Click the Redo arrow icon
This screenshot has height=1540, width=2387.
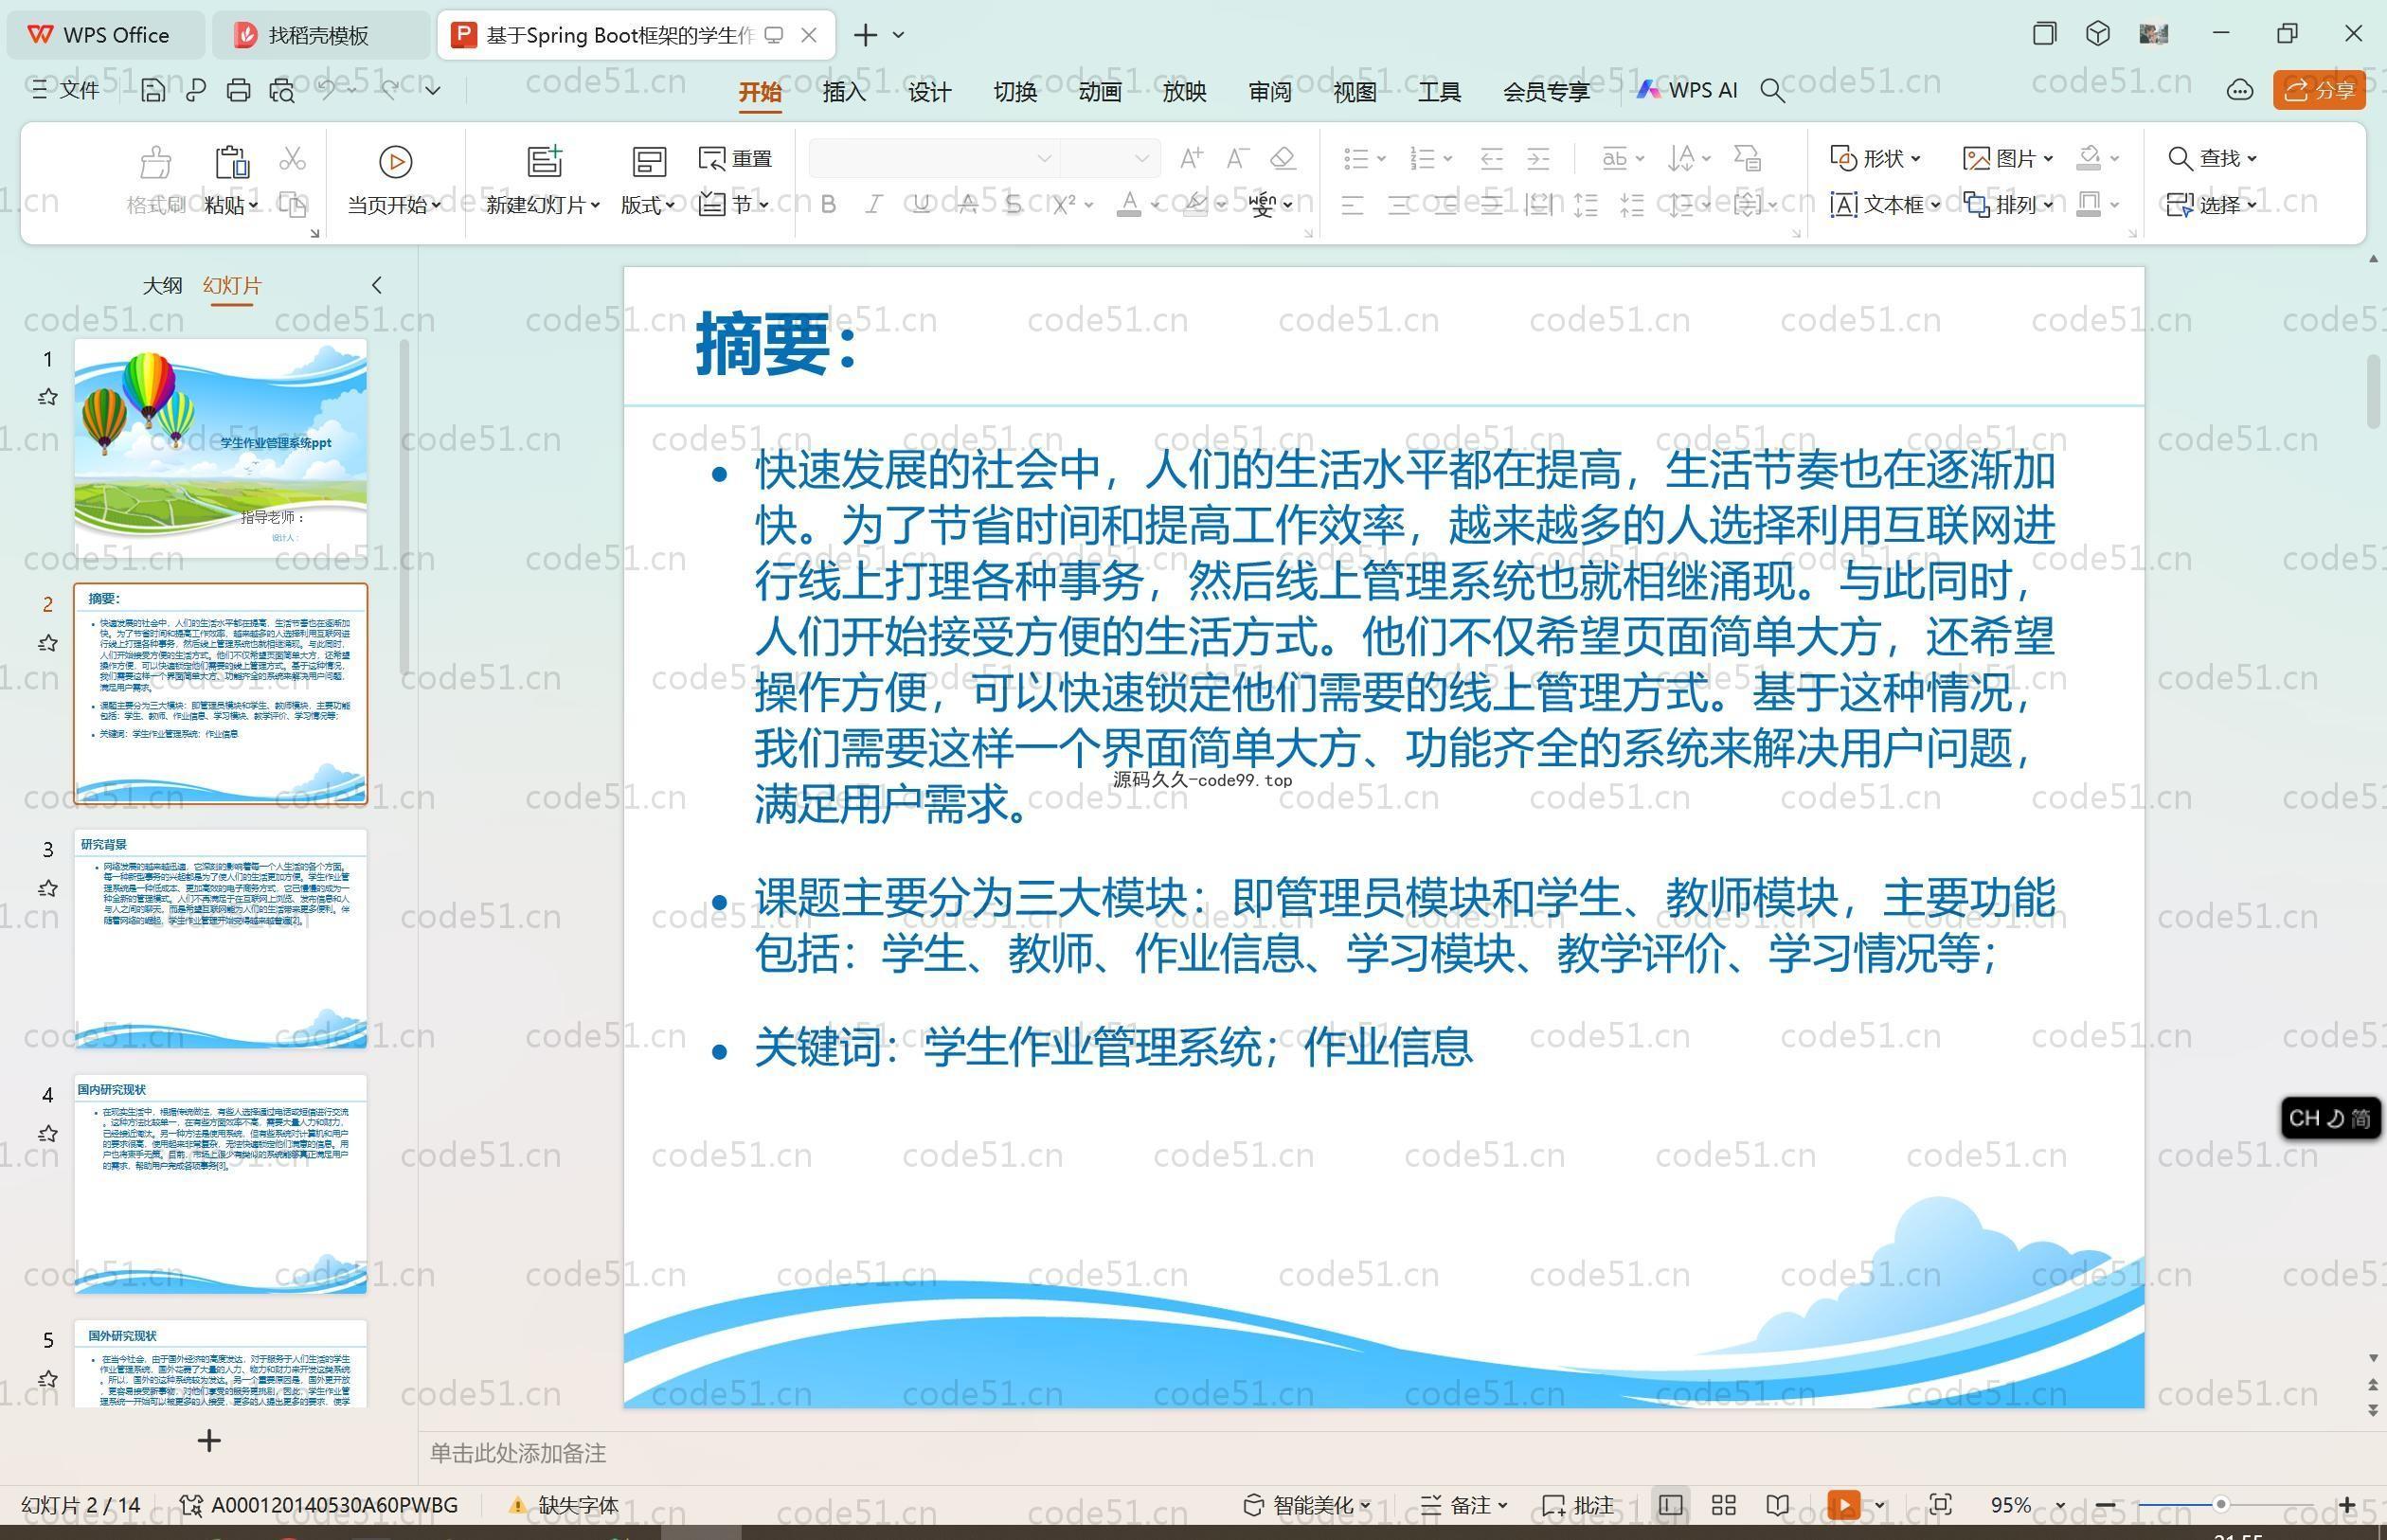389,90
